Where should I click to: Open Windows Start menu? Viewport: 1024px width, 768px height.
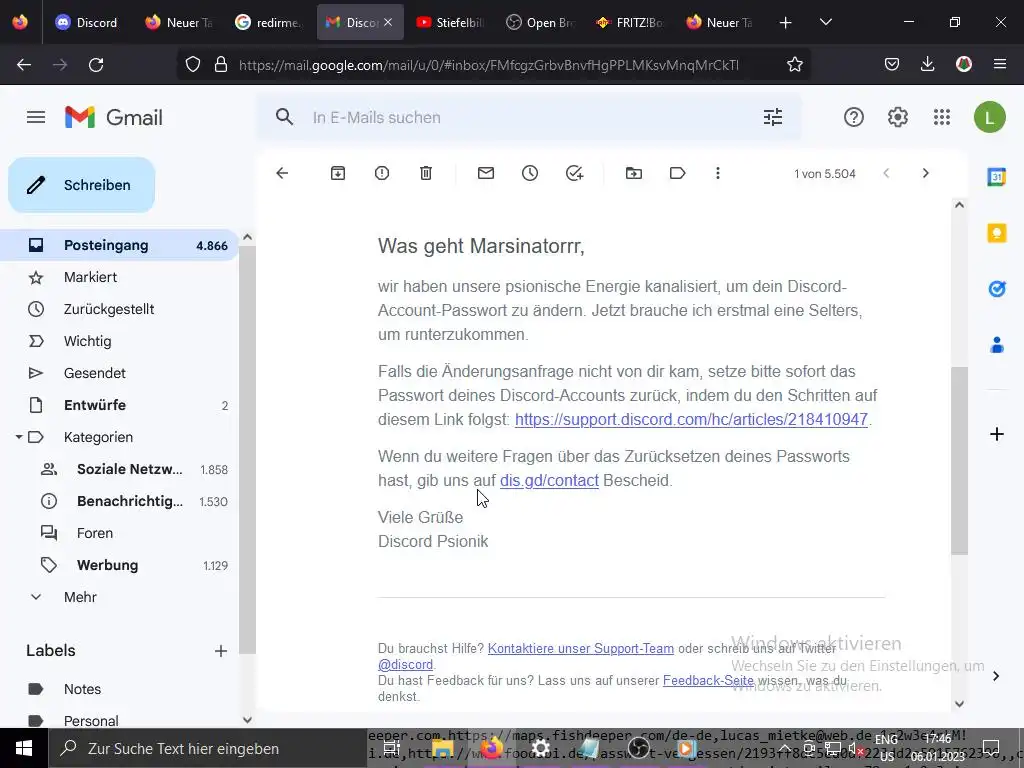coord(24,748)
